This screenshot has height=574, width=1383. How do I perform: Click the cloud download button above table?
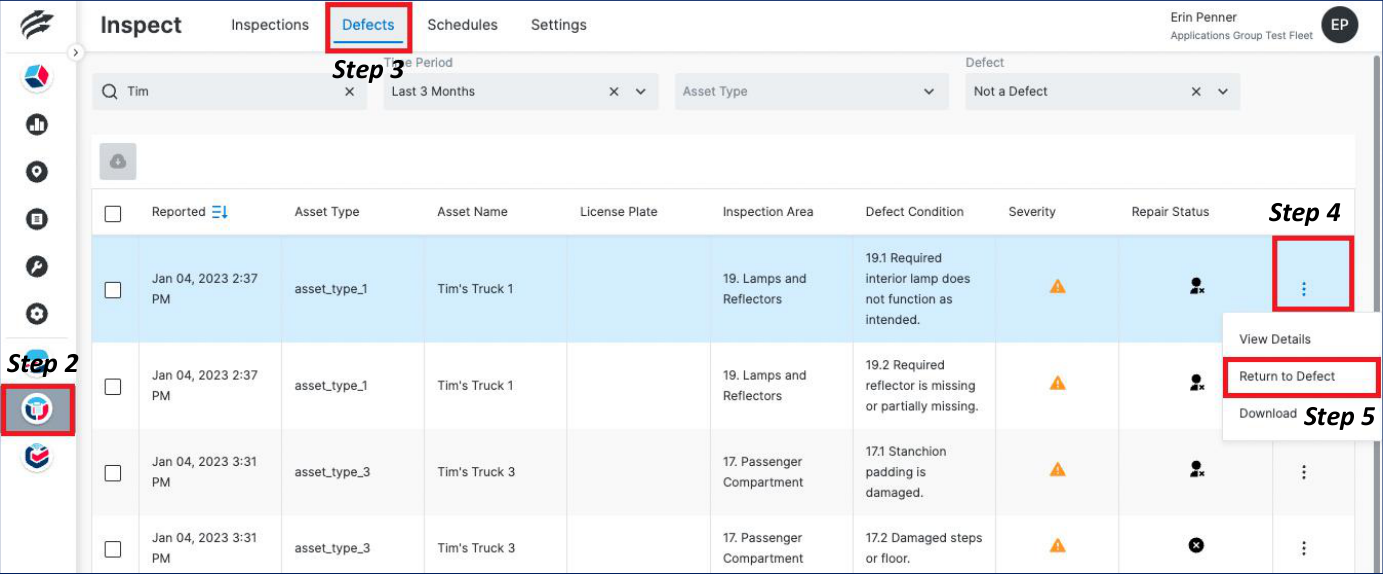point(118,161)
